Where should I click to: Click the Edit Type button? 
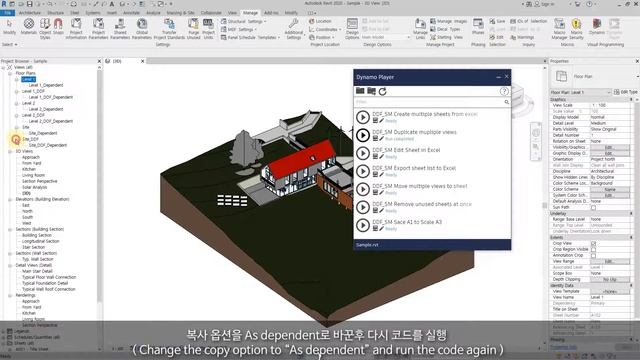pyautogui.click(x=625, y=92)
